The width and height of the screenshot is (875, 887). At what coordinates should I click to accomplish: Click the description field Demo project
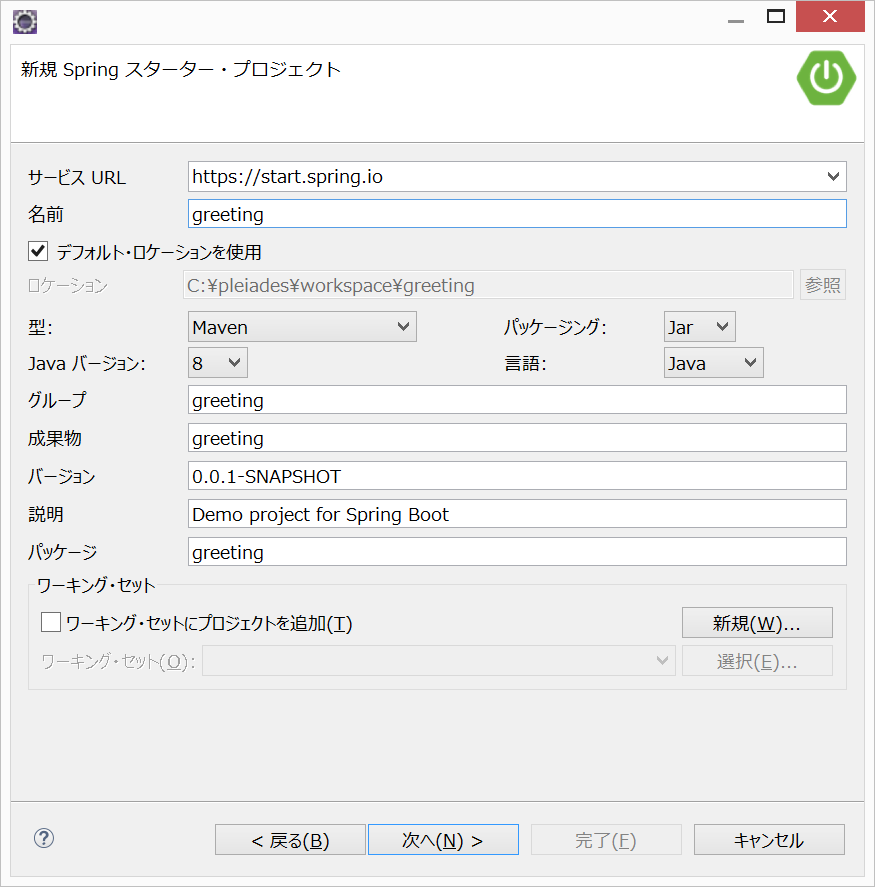click(x=517, y=514)
